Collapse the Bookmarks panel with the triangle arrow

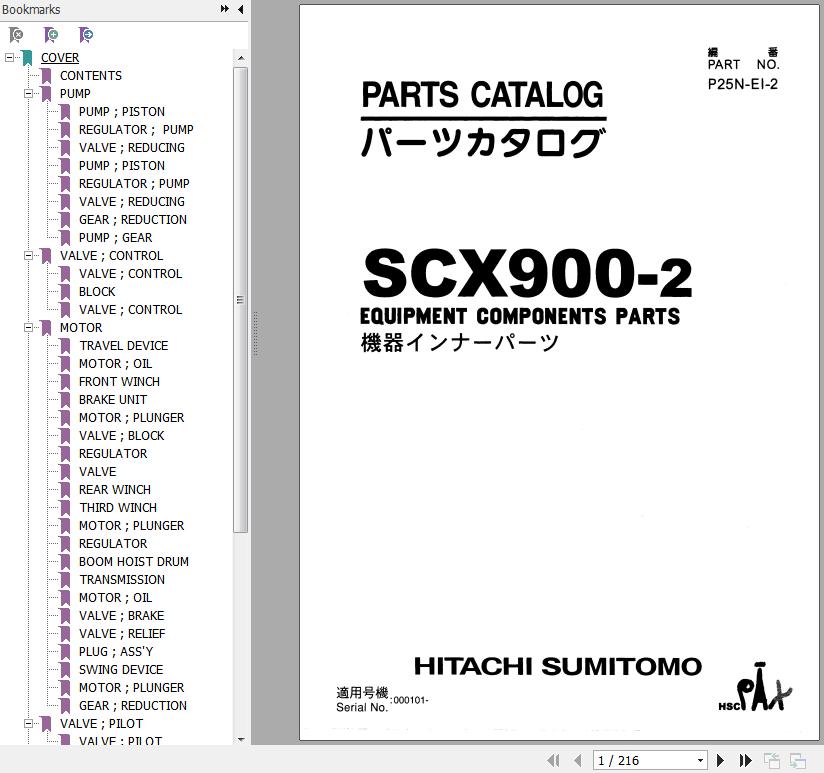(x=241, y=9)
